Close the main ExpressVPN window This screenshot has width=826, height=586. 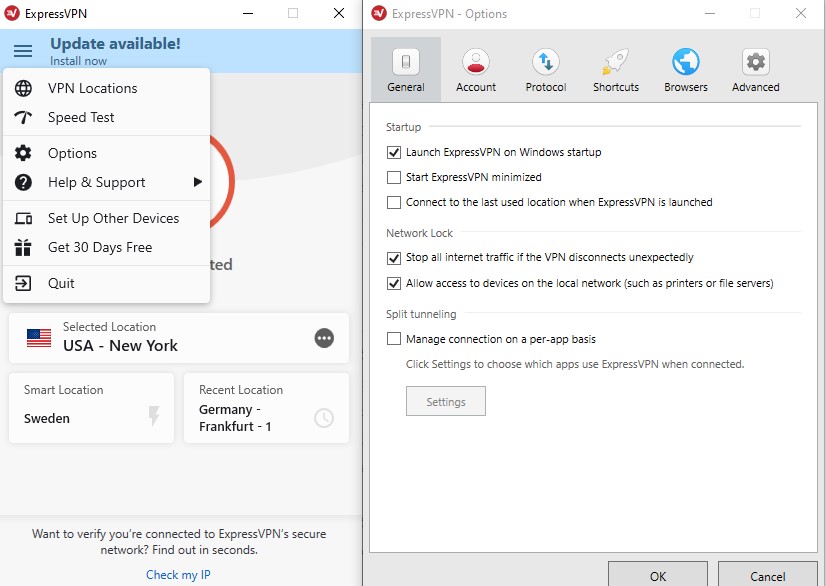pos(339,13)
